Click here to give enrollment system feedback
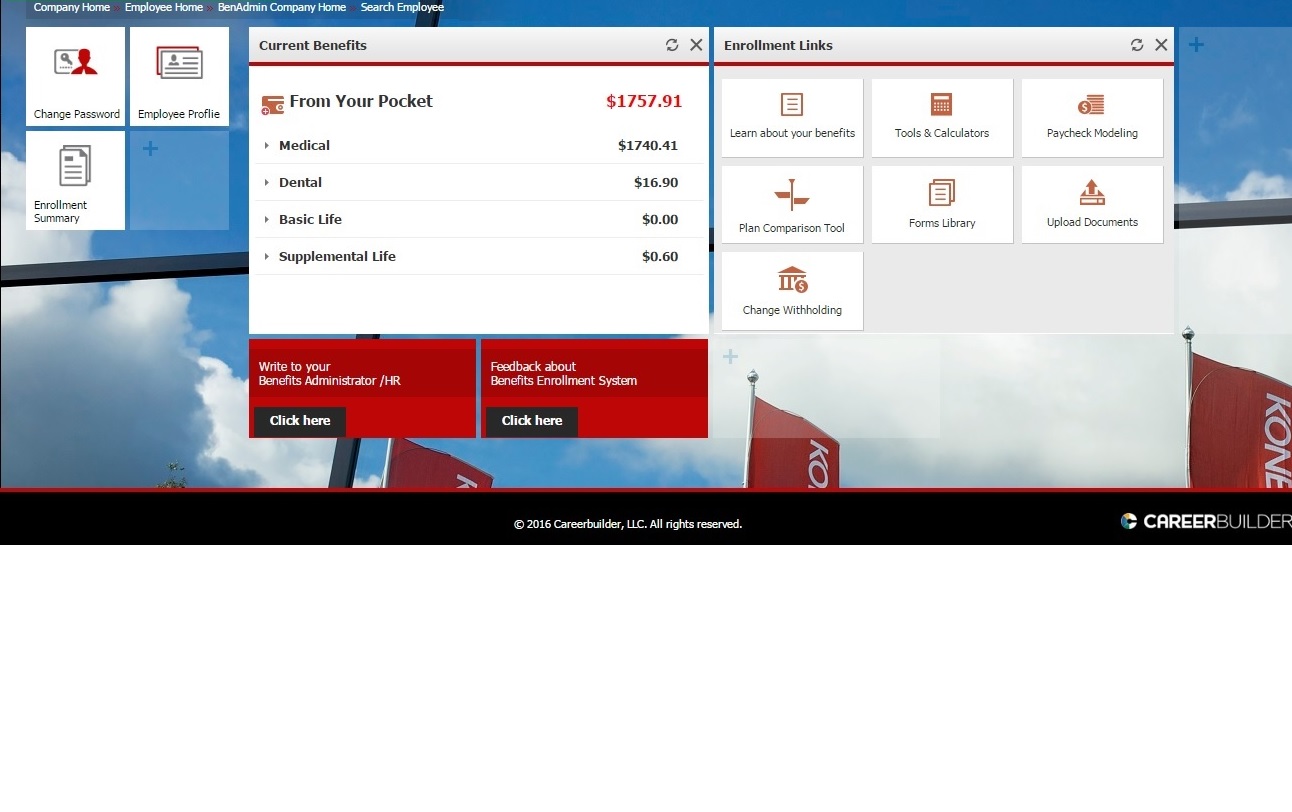 (532, 421)
